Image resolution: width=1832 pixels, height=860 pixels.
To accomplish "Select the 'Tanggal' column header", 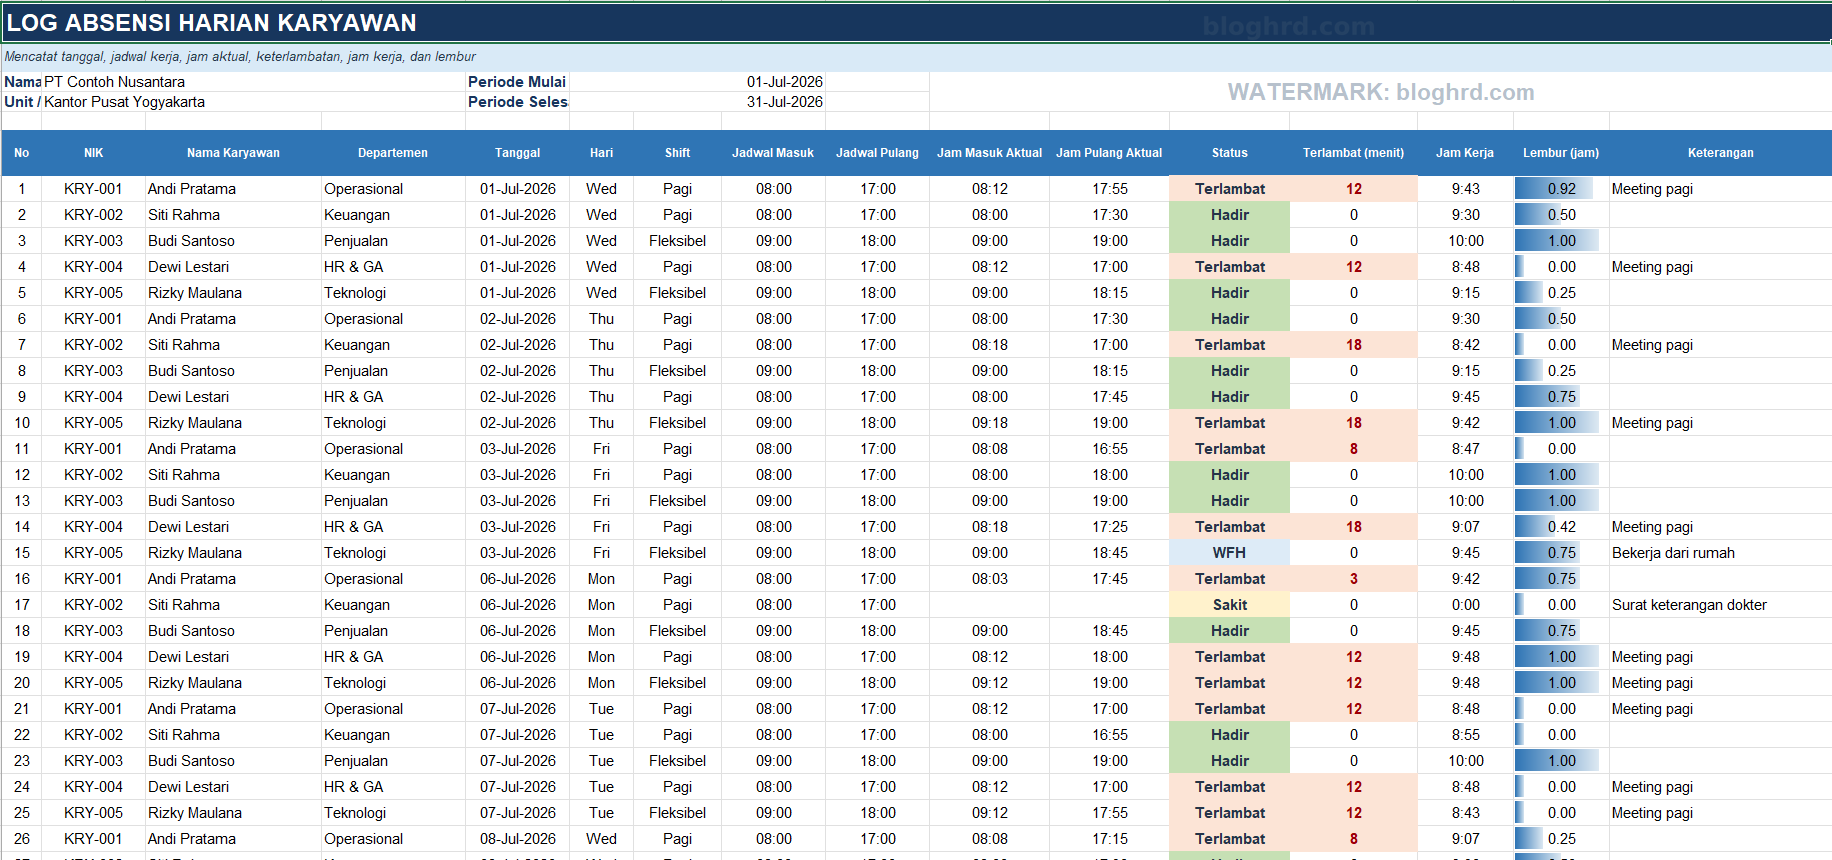I will 517,153.
